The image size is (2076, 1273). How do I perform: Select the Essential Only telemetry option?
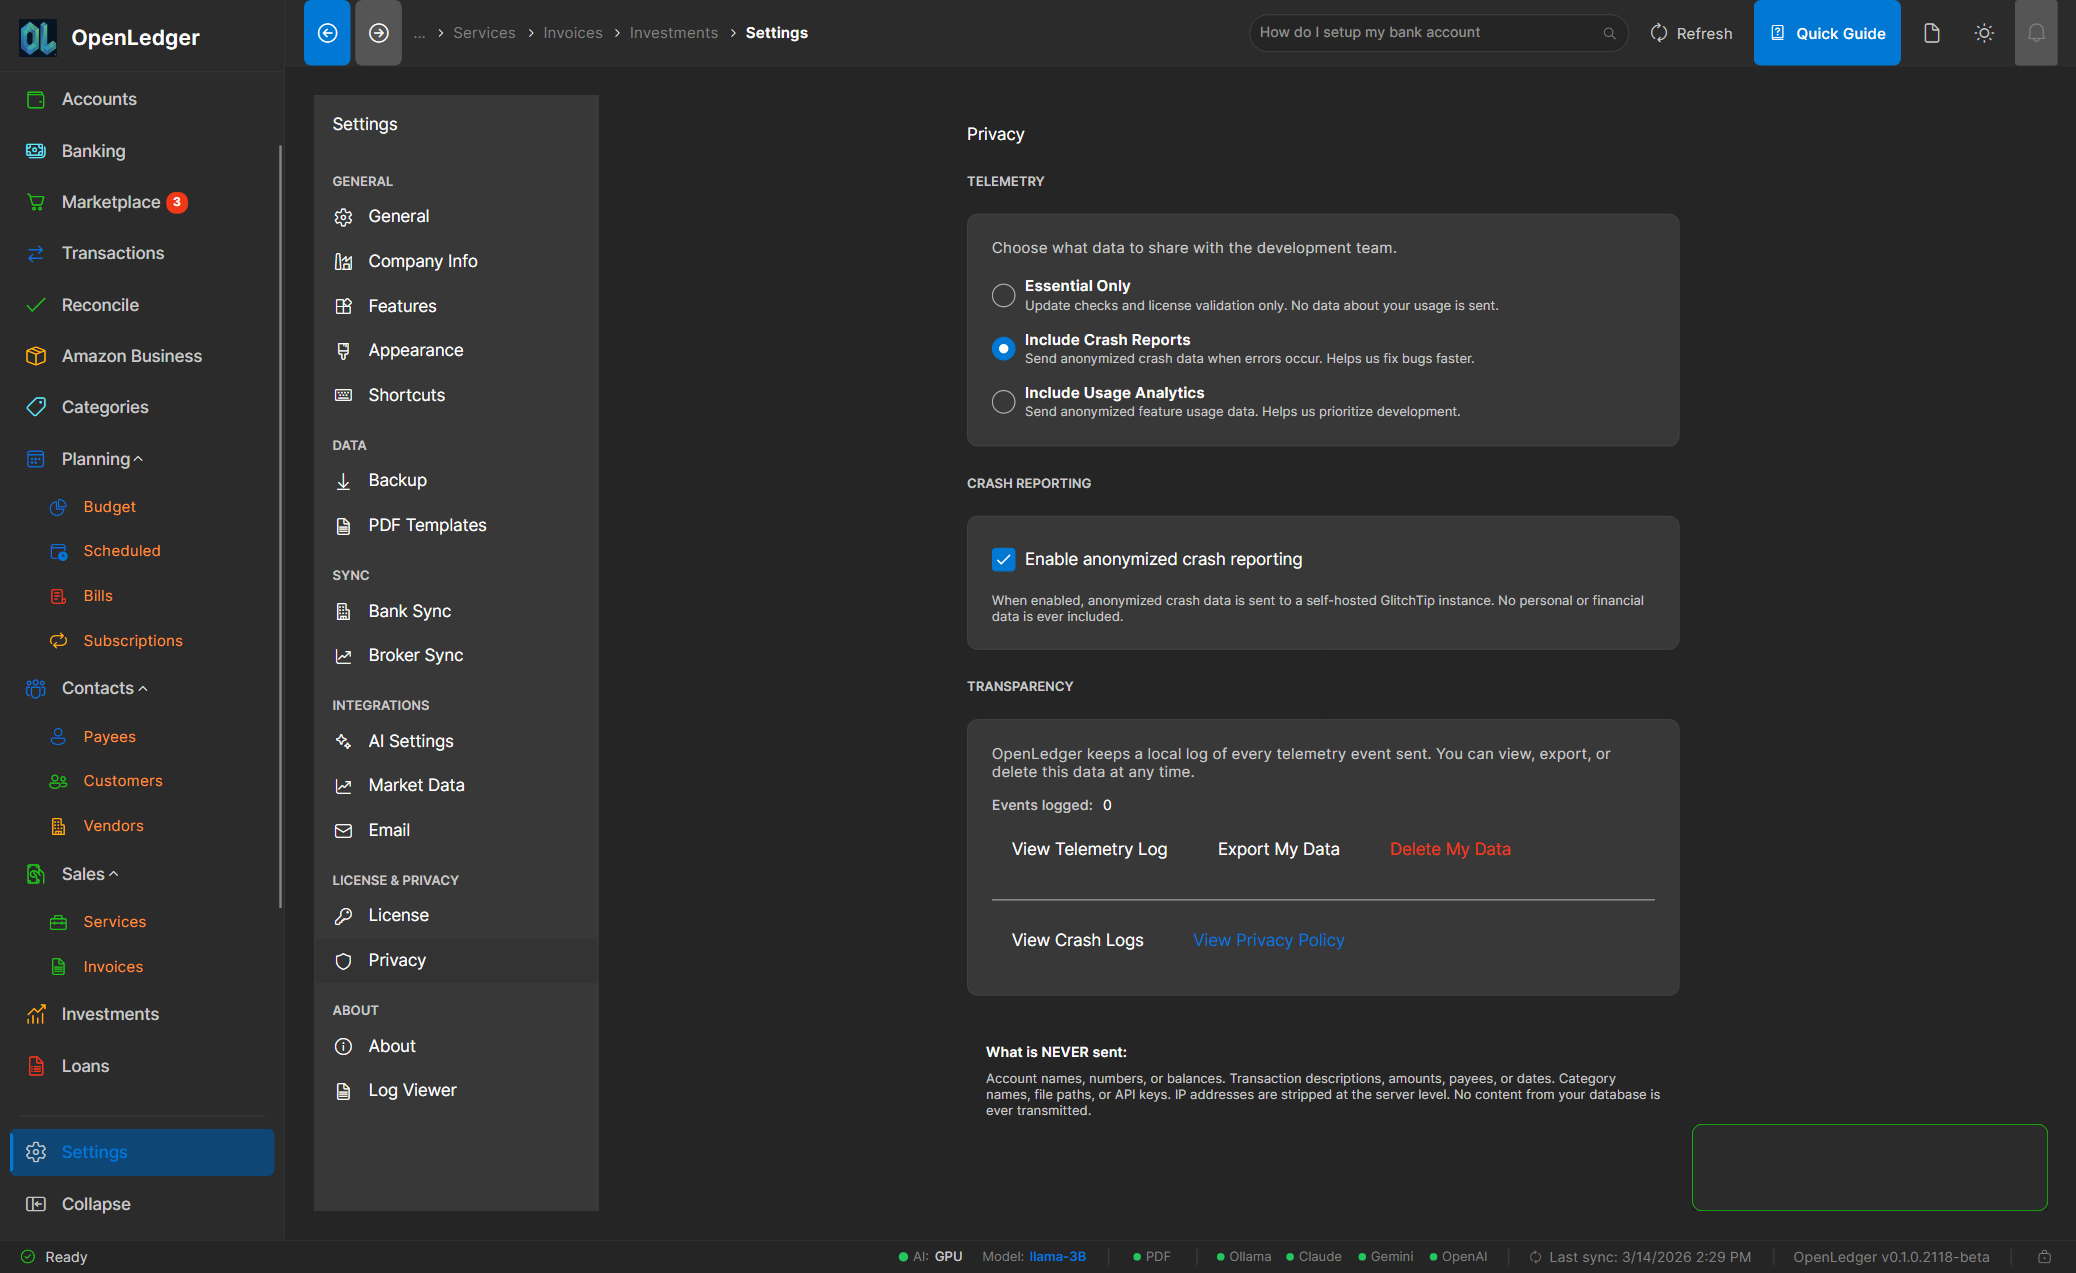pos(1003,295)
